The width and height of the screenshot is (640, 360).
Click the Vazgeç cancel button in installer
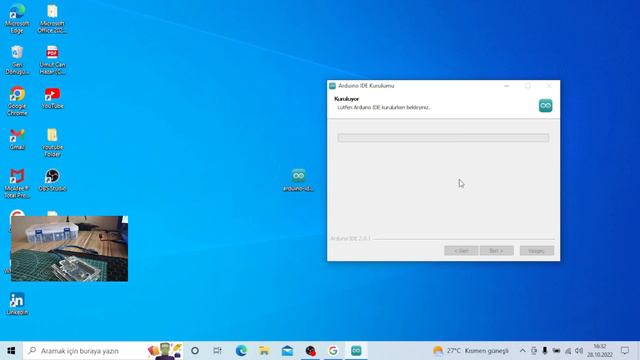point(536,251)
